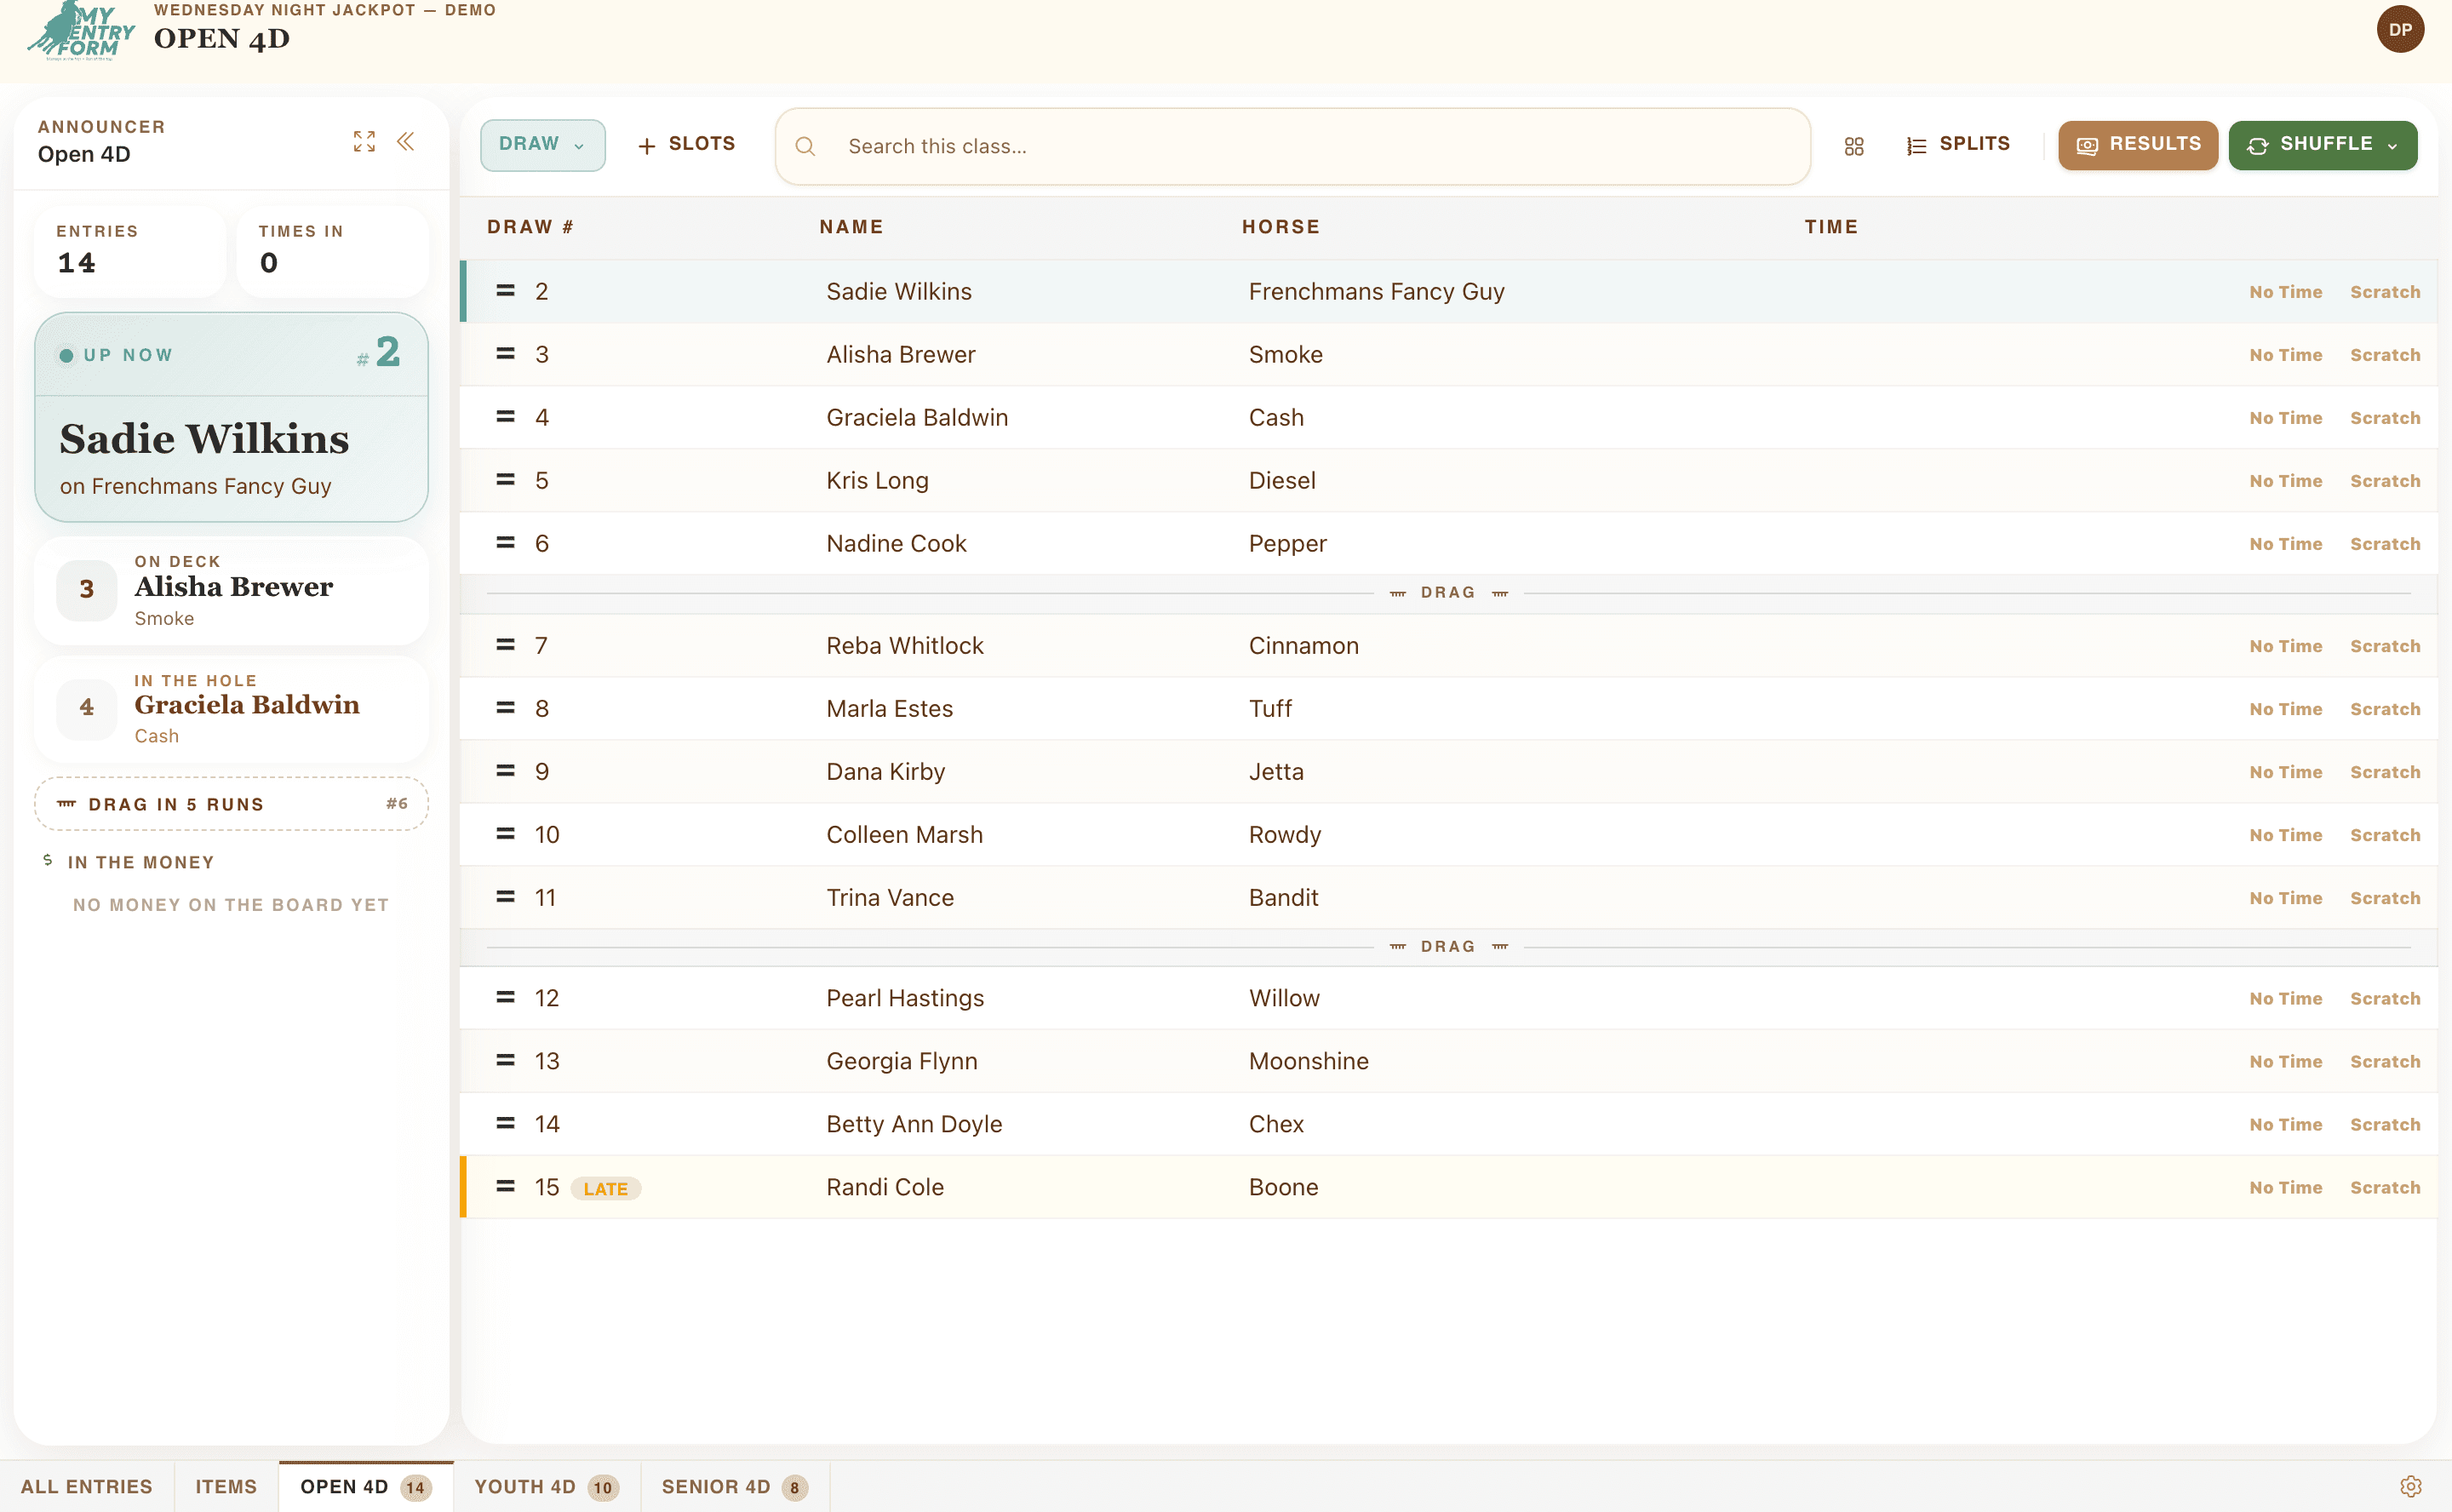2452x1512 pixels.
Task: Switch to grid view icon
Action: [x=1853, y=146]
